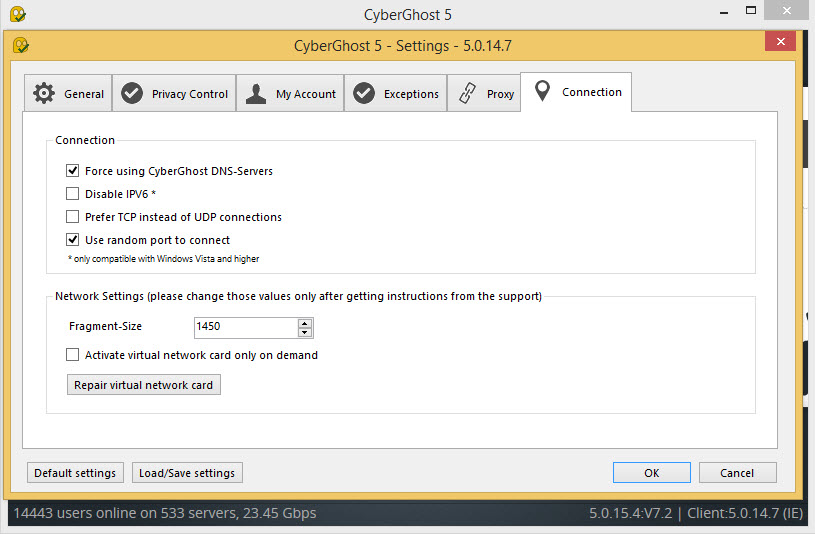Click the location pin icon on Connection tab

(542, 91)
